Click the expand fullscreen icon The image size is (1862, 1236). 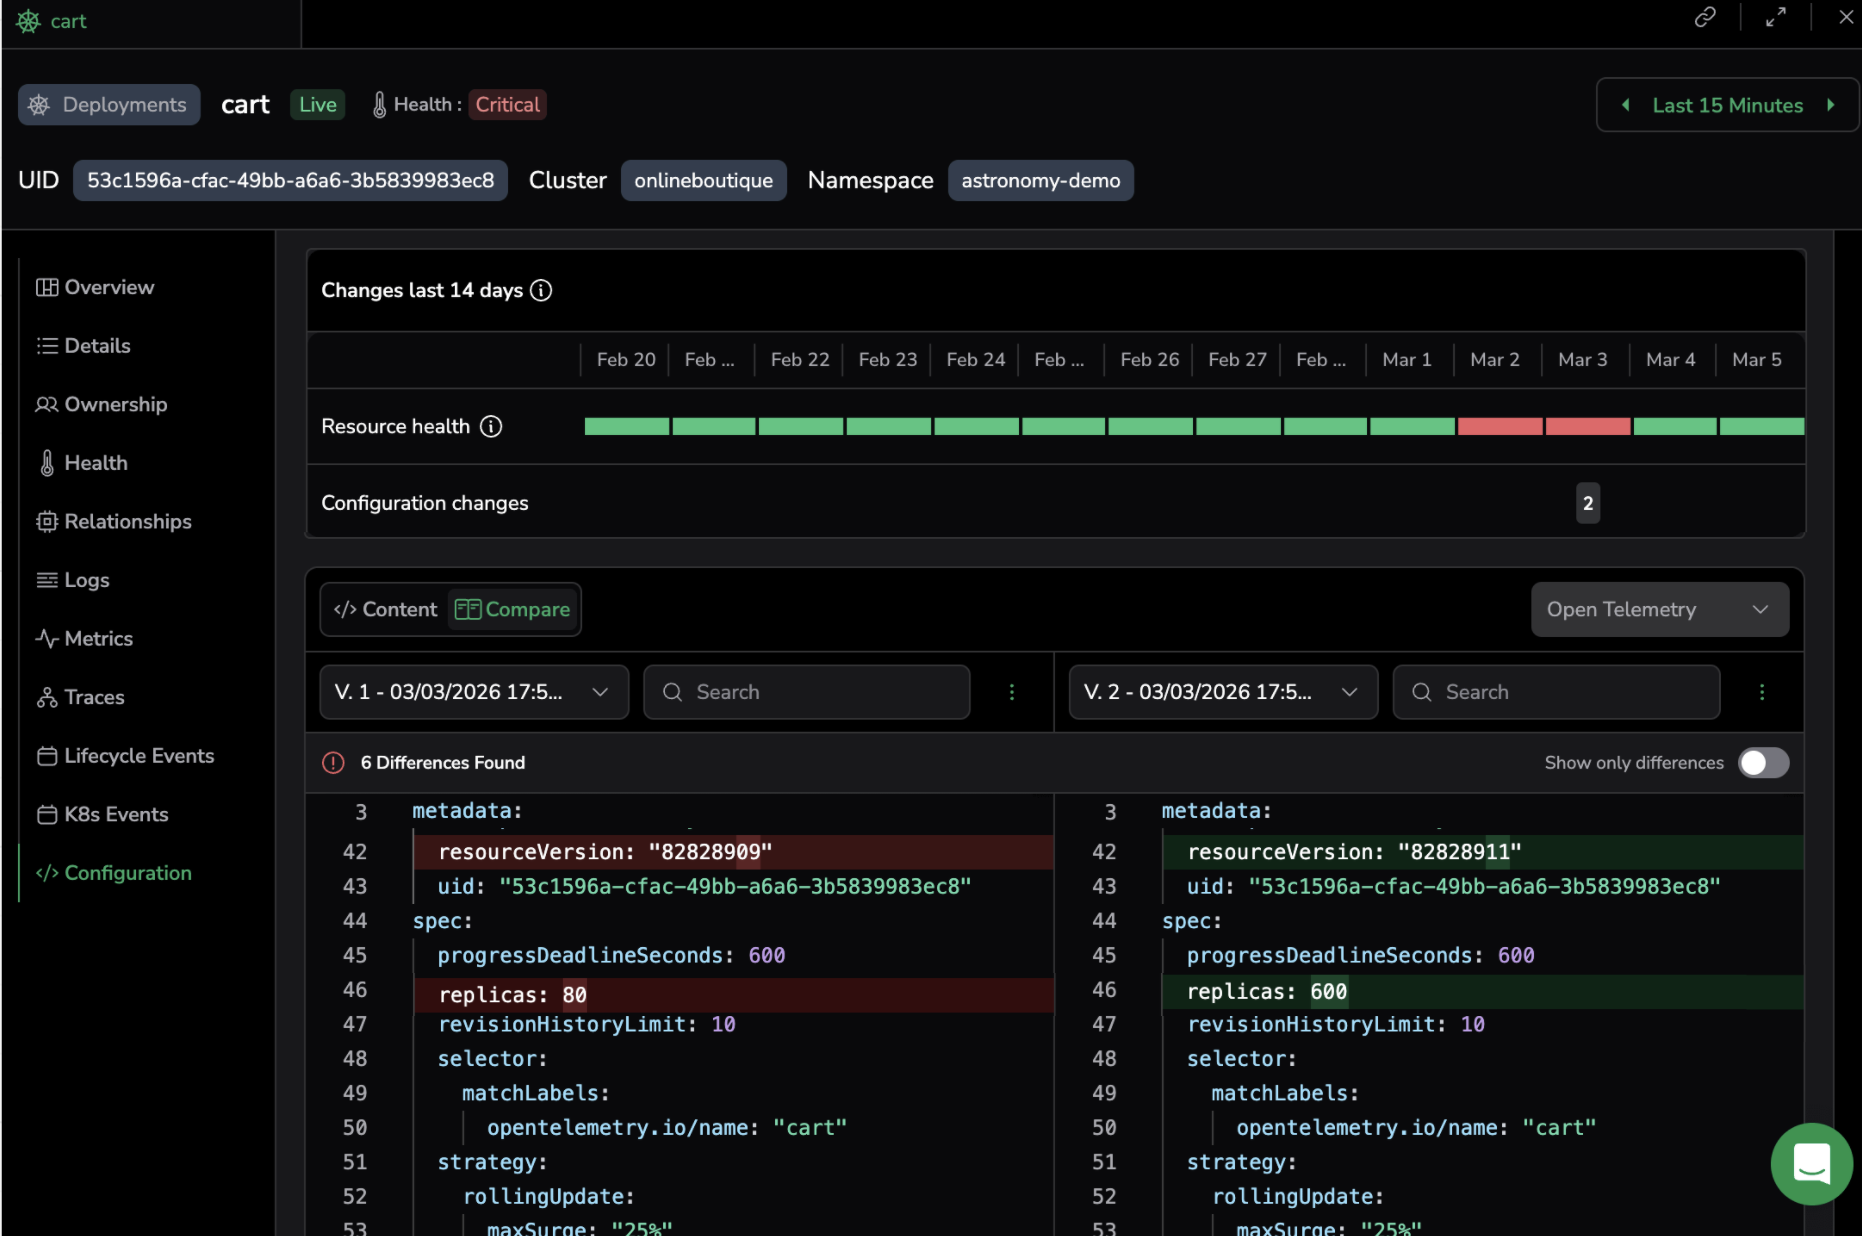[1776, 18]
